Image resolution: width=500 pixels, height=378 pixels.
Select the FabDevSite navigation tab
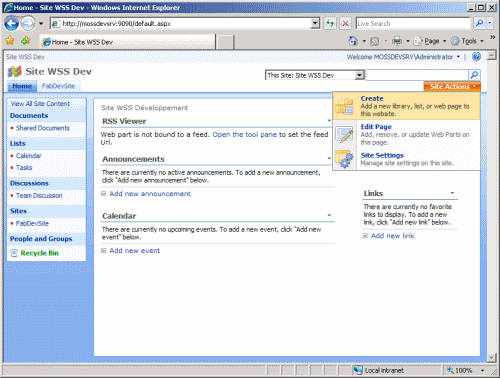point(58,86)
